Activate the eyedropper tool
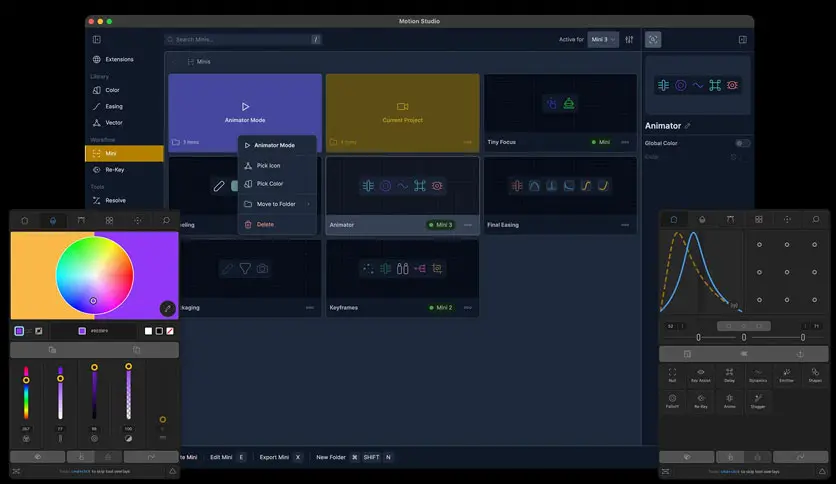The width and height of the screenshot is (836, 484). pos(167,309)
